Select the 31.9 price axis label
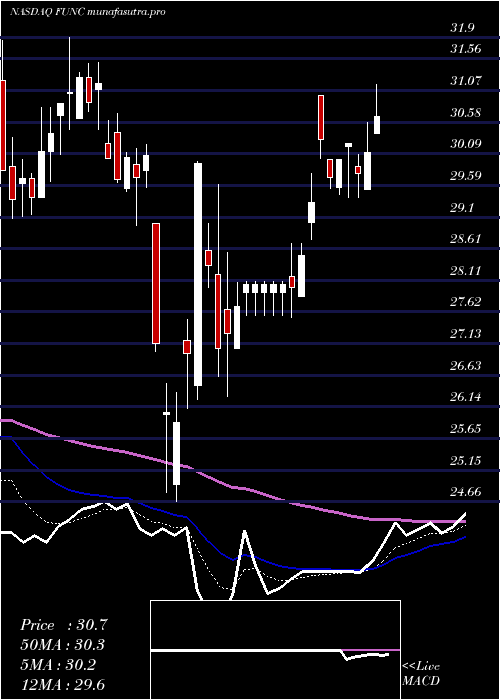The image size is (500, 700). (x=462, y=28)
